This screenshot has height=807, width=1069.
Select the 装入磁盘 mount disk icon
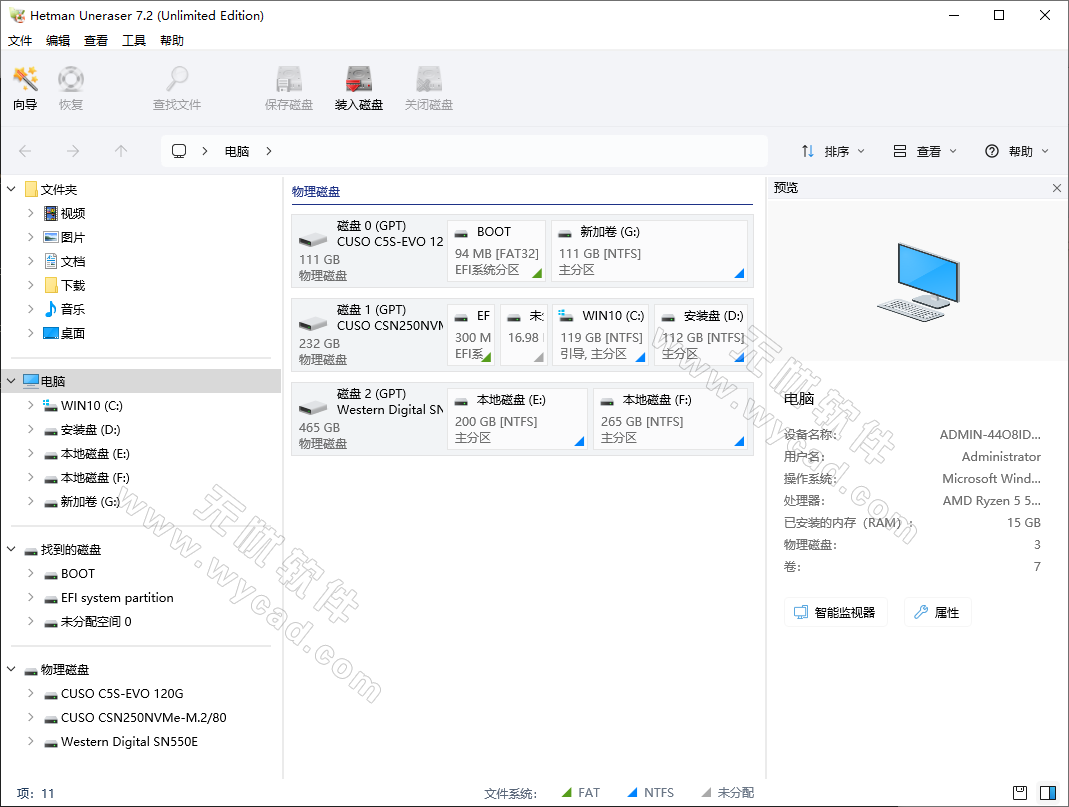click(358, 86)
